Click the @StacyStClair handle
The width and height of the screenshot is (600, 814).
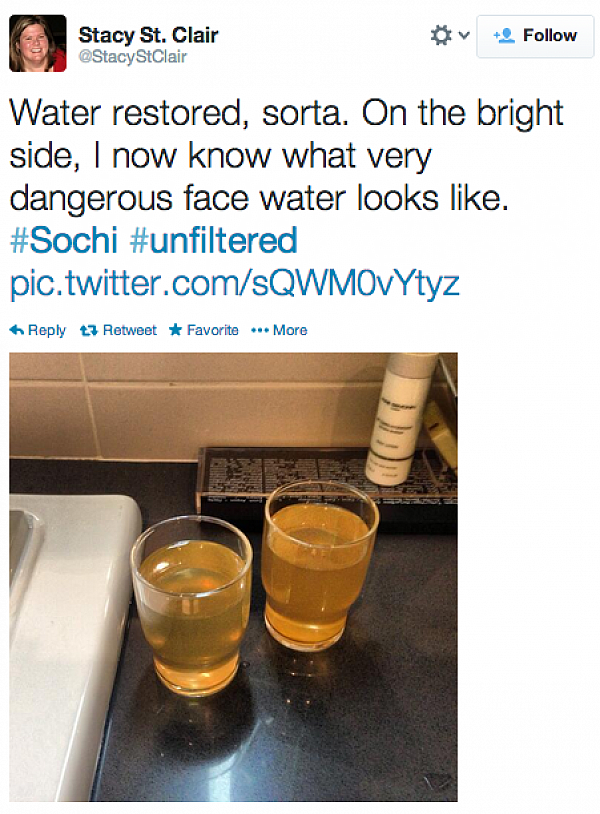point(132,57)
